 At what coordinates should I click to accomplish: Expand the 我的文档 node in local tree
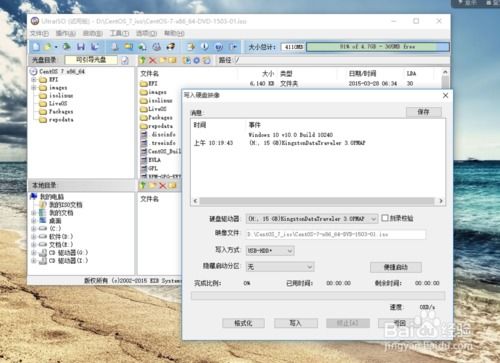point(34,213)
